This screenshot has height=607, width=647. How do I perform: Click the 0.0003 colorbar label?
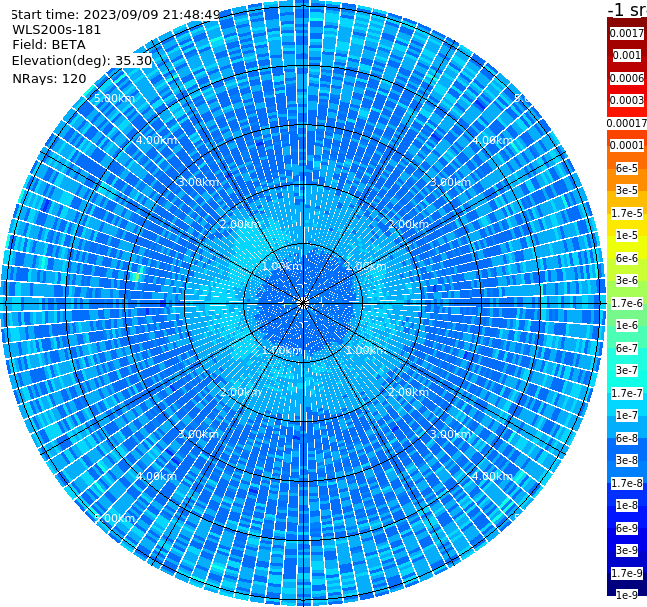(x=627, y=100)
